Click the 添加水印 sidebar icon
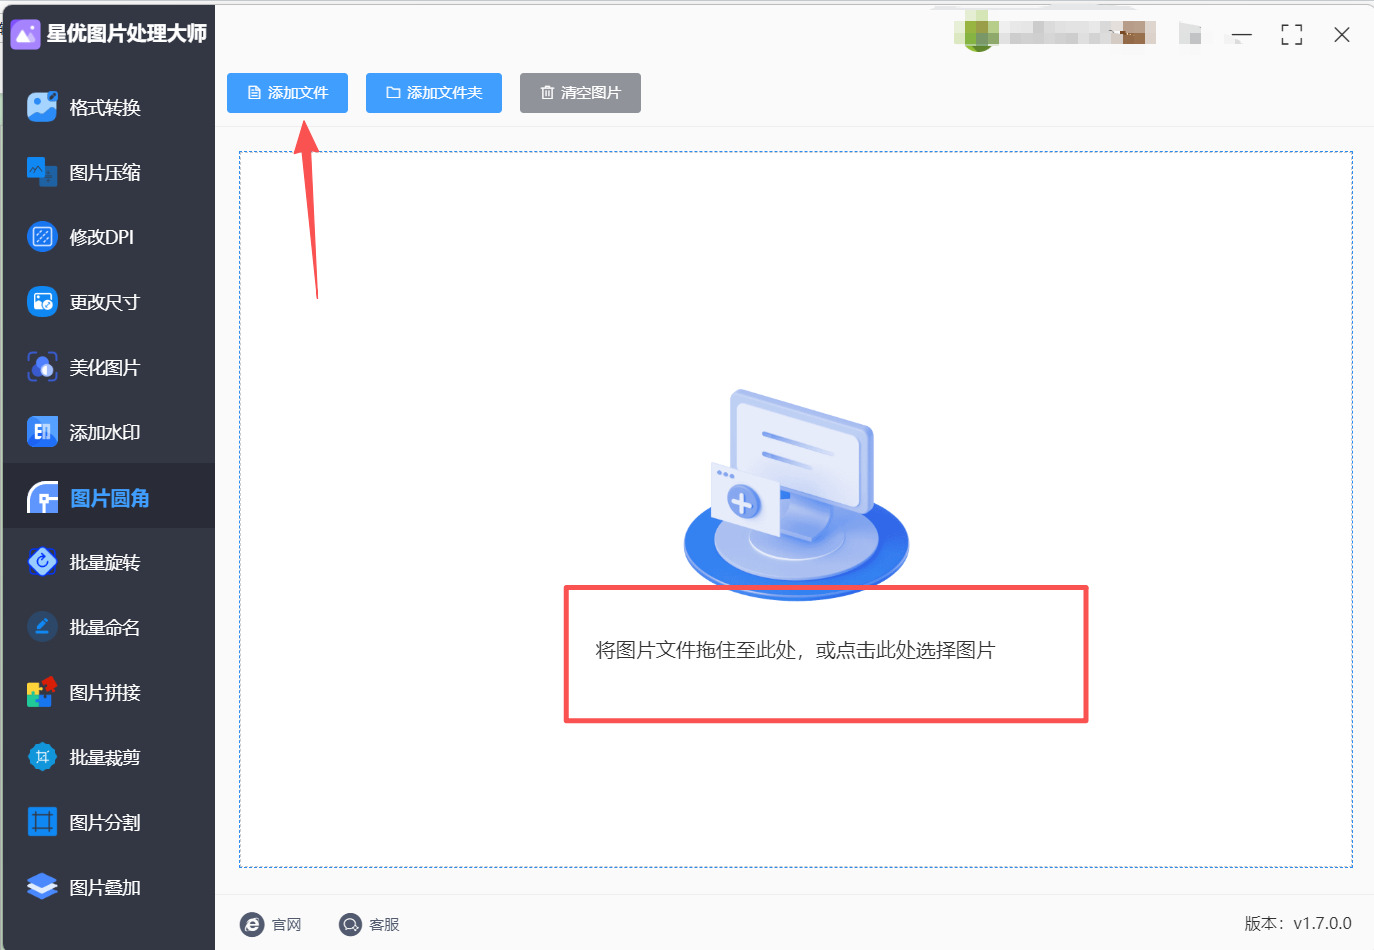This screenshot has height=950, width=1374. [x=42, y=432]
